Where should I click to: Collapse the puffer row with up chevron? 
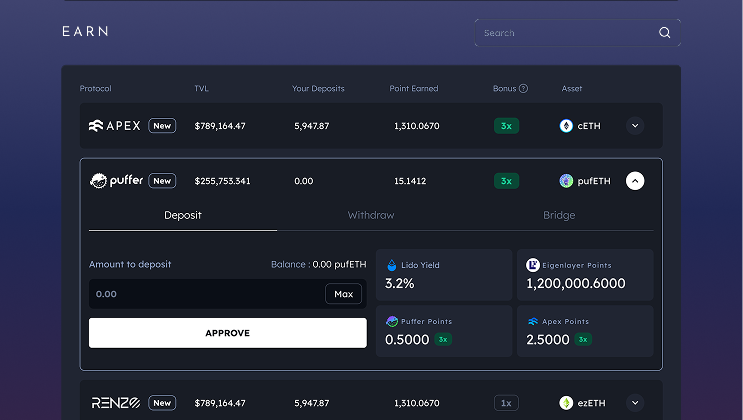635,181
